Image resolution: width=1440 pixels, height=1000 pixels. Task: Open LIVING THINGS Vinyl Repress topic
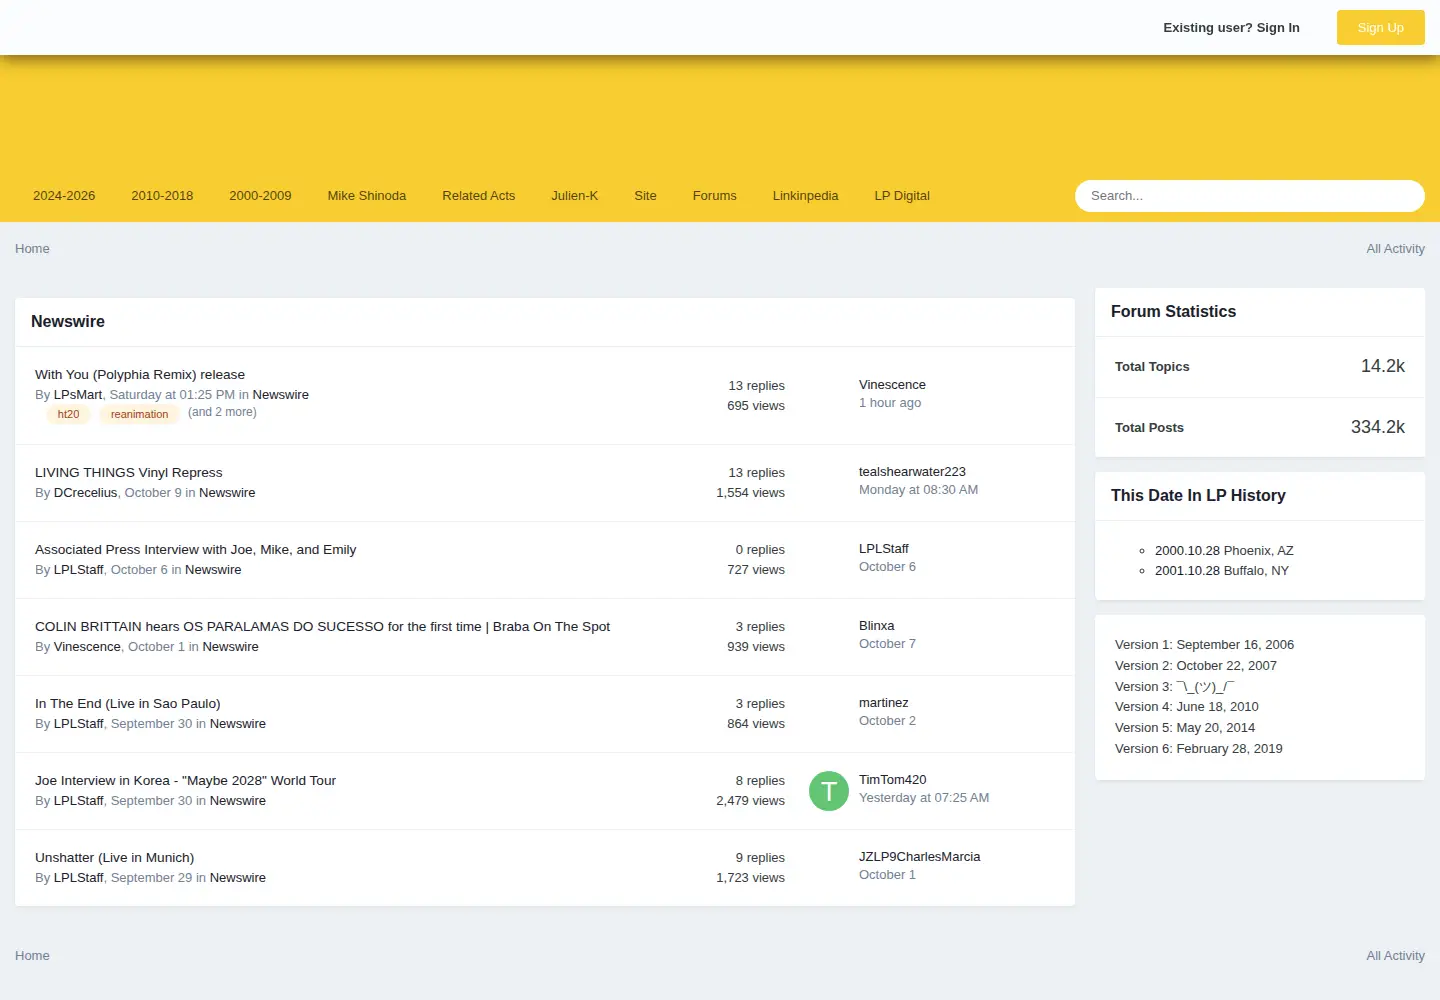[x=129, y=473]
